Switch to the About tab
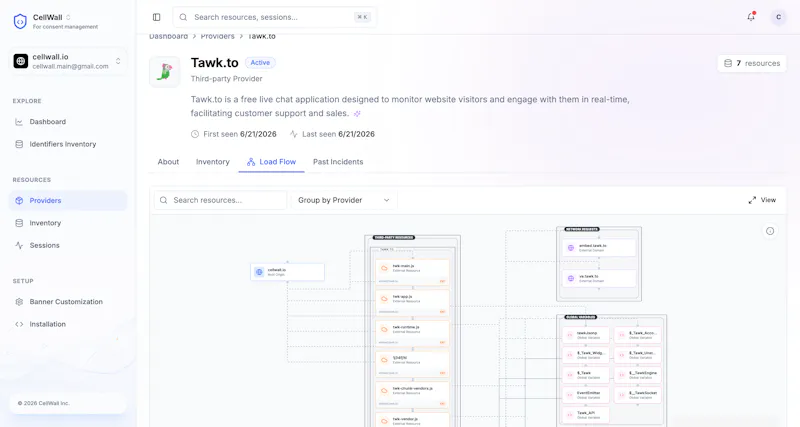This screenshot has height=427, width=800. 168,162
